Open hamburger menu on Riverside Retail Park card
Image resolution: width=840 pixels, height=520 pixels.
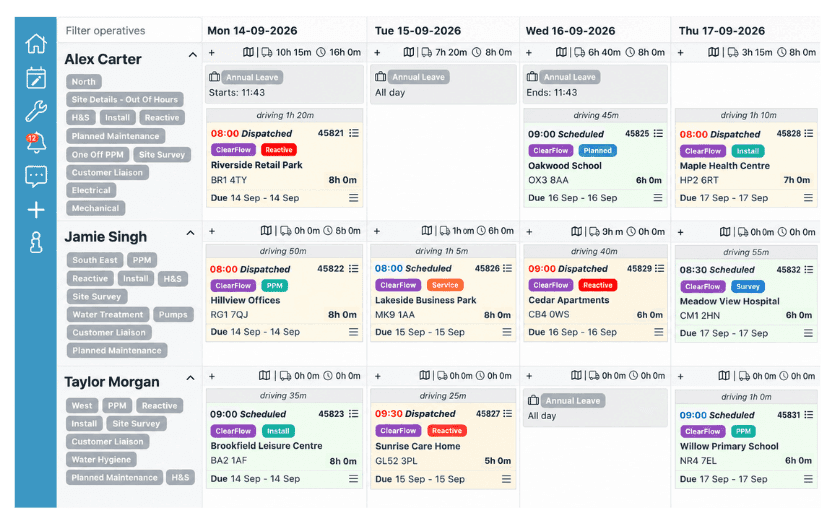click(354, 198)
